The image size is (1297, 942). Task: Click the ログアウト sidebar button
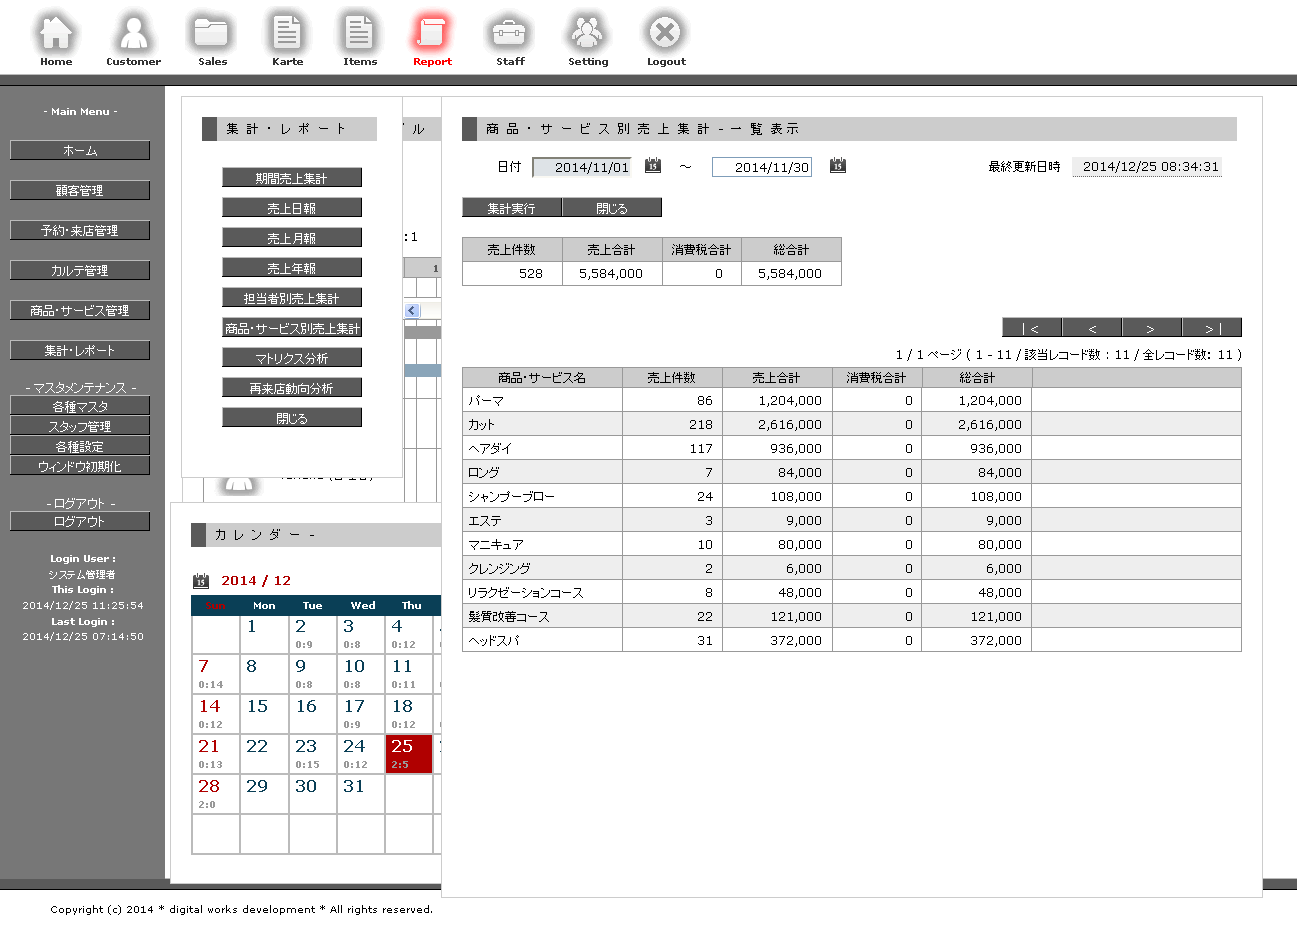tap(80, 521)
